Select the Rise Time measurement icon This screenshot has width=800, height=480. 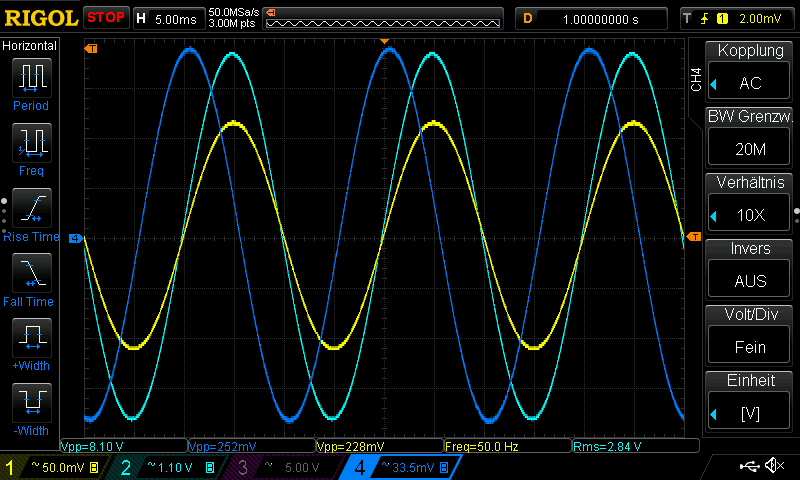coord(32,208)
